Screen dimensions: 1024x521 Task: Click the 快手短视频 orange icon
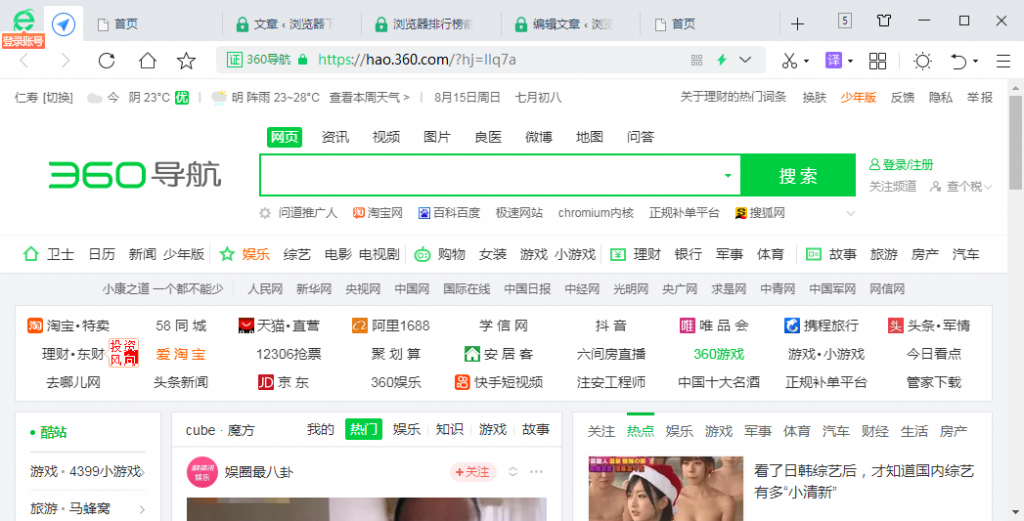(x=462, y=382)
